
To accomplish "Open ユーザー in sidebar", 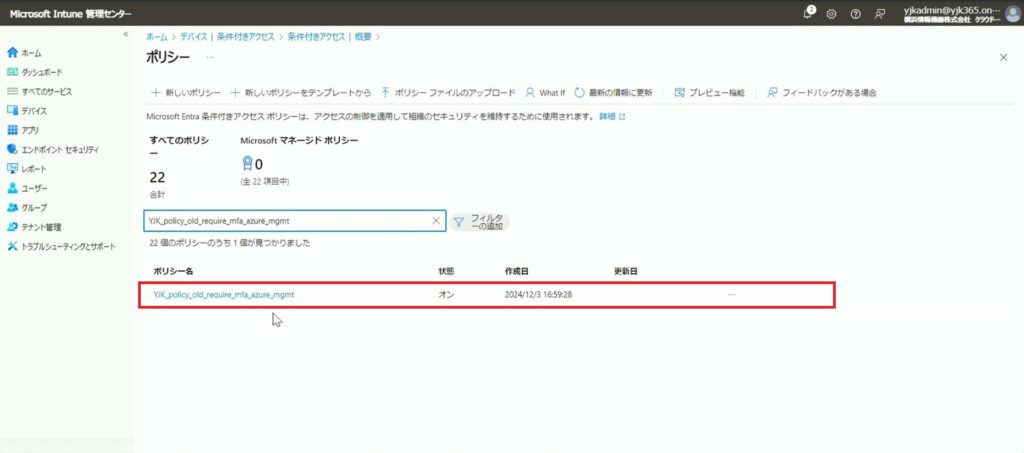I will coord(27,189).
